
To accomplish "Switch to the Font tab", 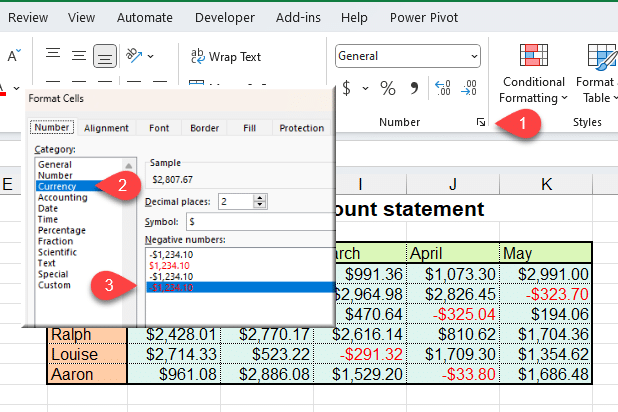I will coord(159,128).
